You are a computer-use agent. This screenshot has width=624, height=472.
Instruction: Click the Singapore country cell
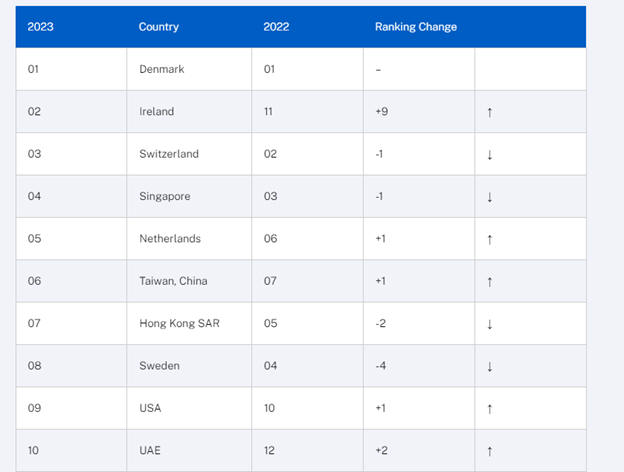(165, 197)
